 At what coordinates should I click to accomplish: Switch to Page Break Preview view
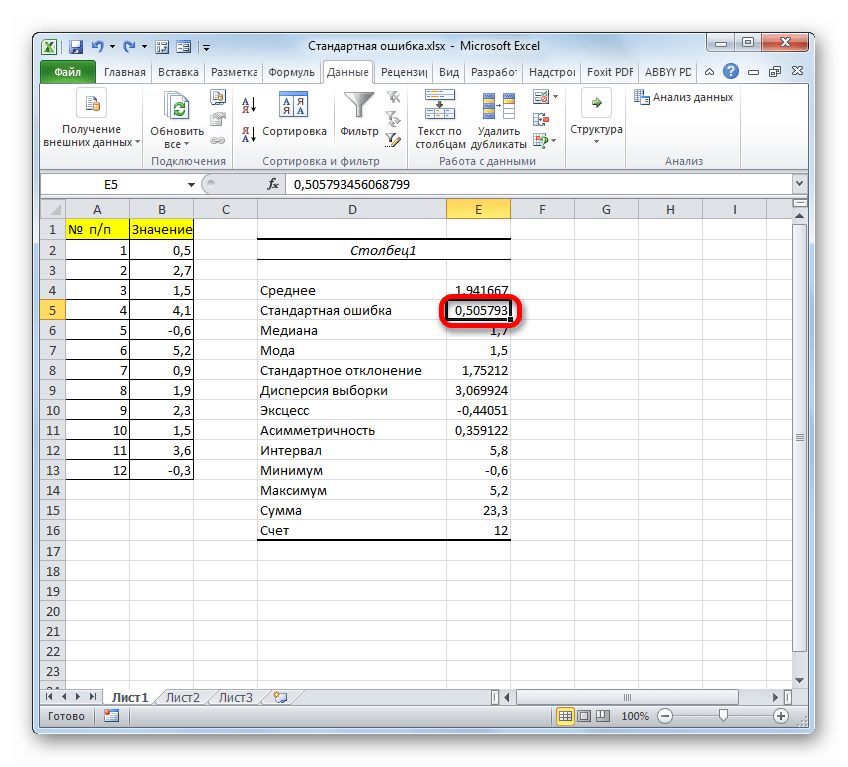602,716
